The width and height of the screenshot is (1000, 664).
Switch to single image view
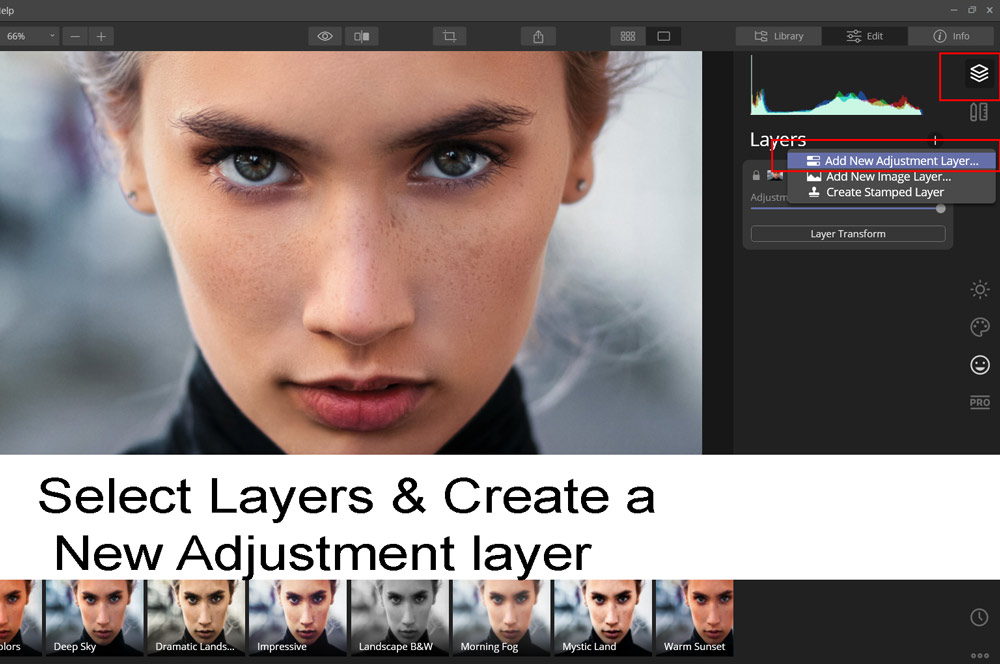(x=663, y=36)
